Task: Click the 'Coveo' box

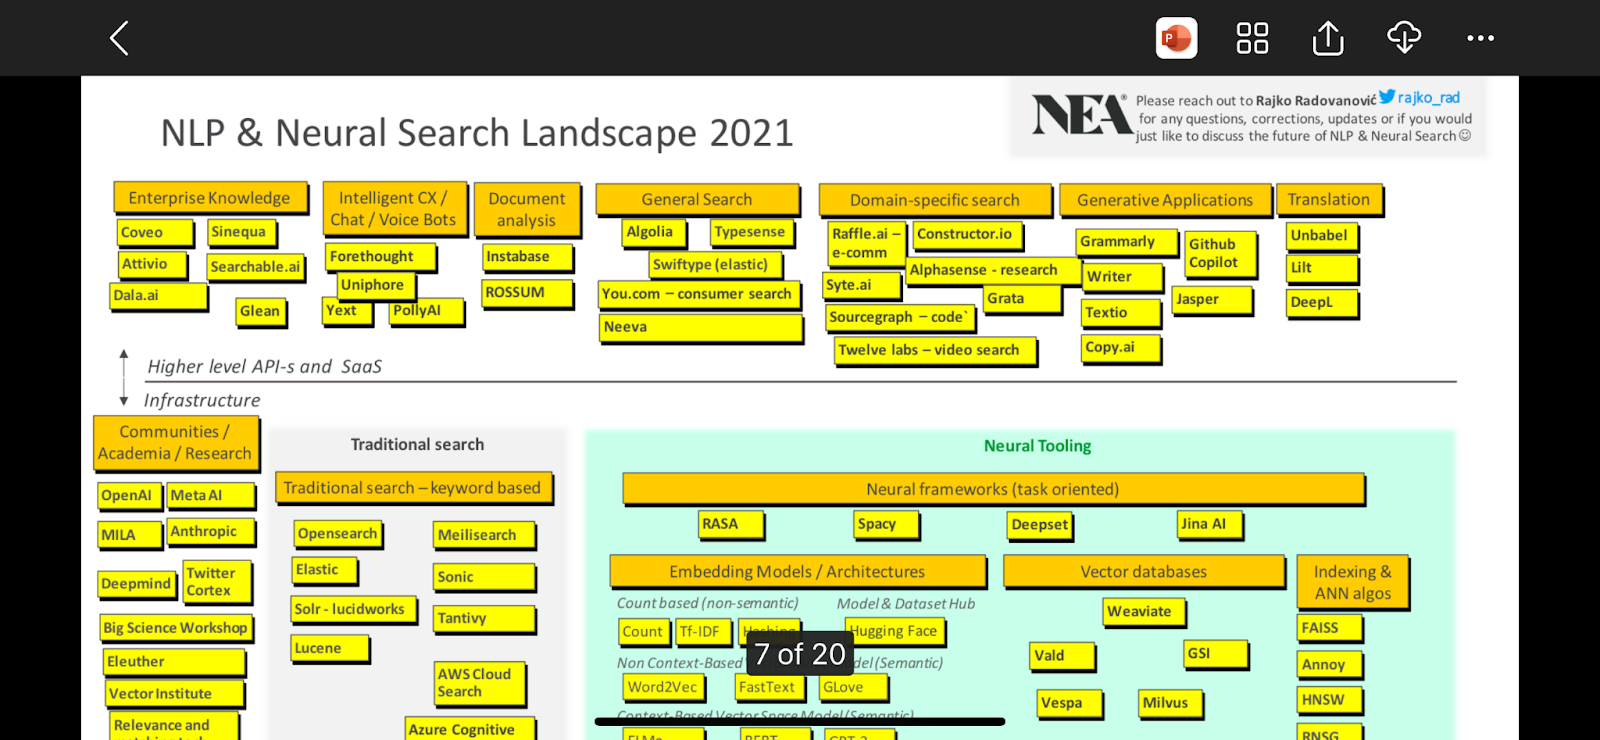Action: pos(155,232)
